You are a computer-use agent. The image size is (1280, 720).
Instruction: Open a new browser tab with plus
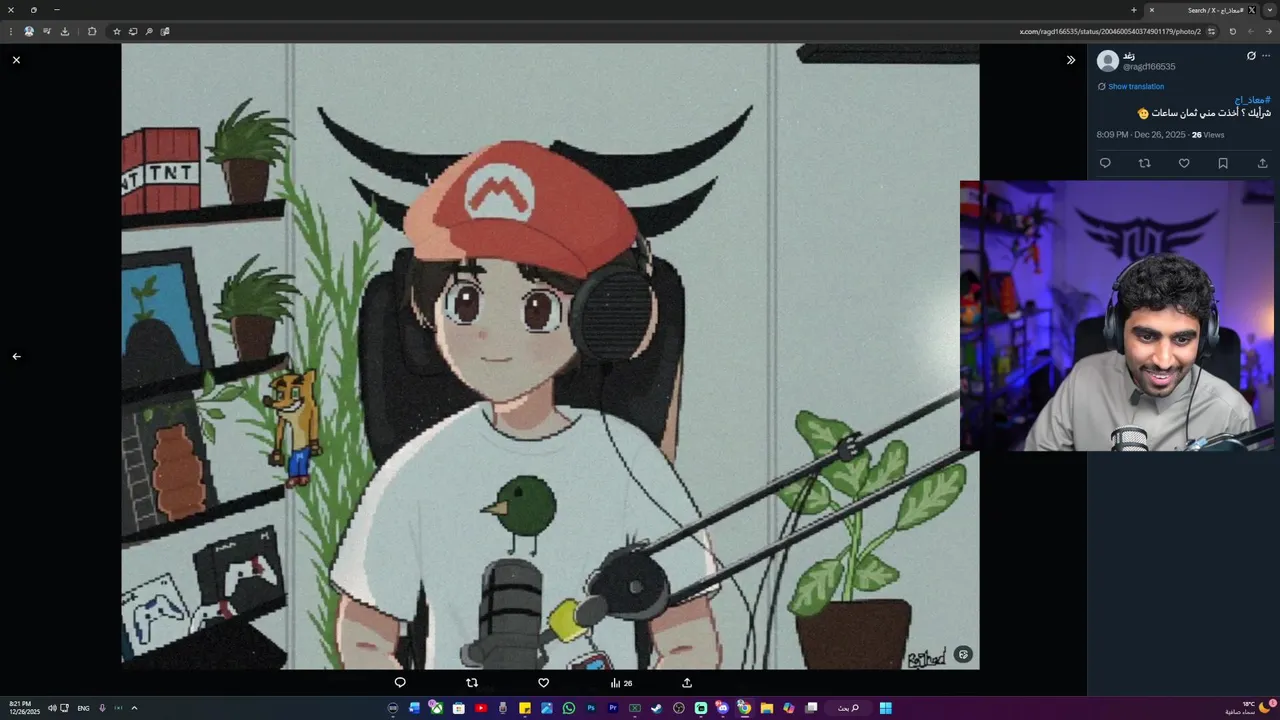[x=1134, y=10]
